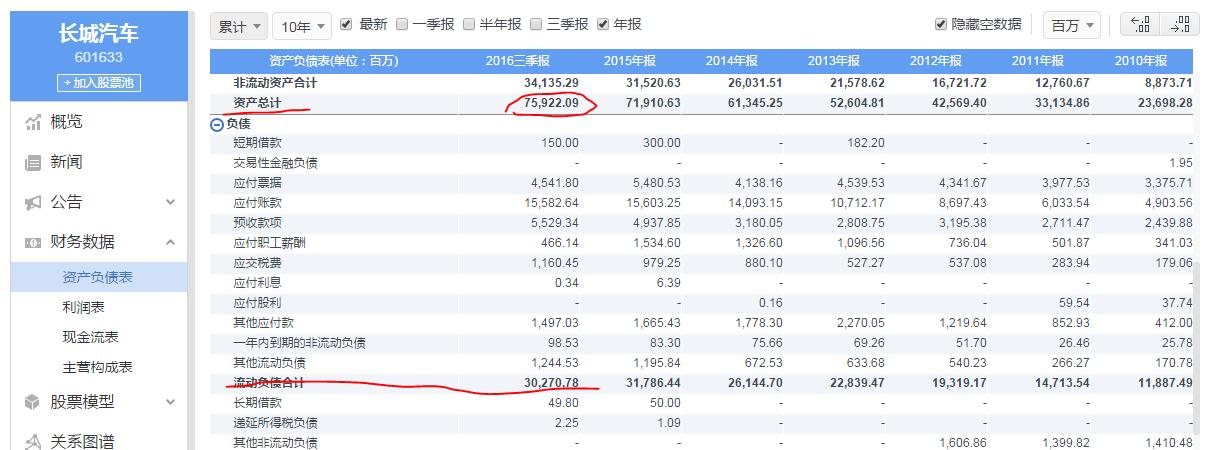
Task: Expand the 公告 chevron in sidebar
Action: tap(170, 202)
